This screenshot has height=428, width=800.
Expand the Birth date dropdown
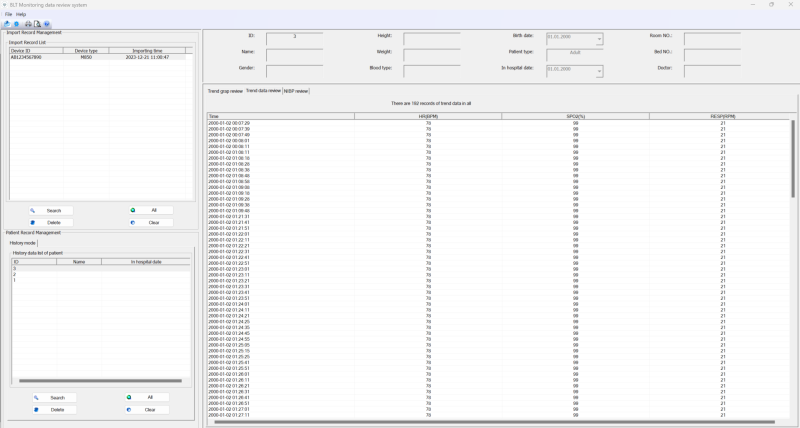point(599,41)
